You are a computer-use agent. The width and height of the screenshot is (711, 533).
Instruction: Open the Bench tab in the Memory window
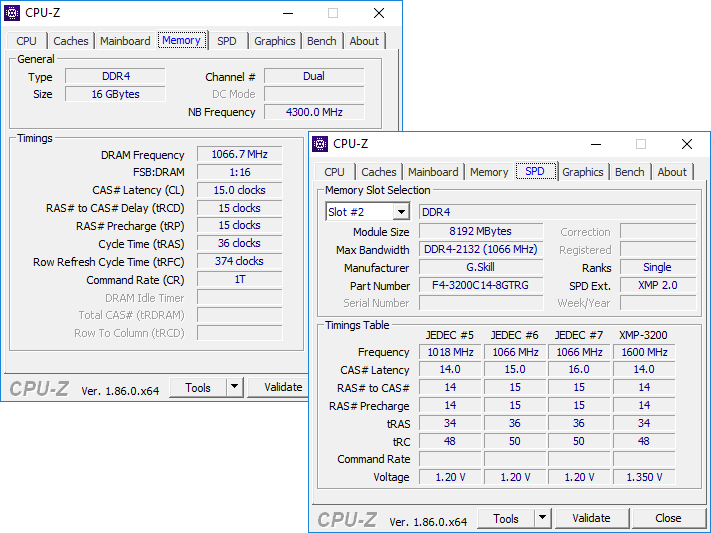pos(322,41)
